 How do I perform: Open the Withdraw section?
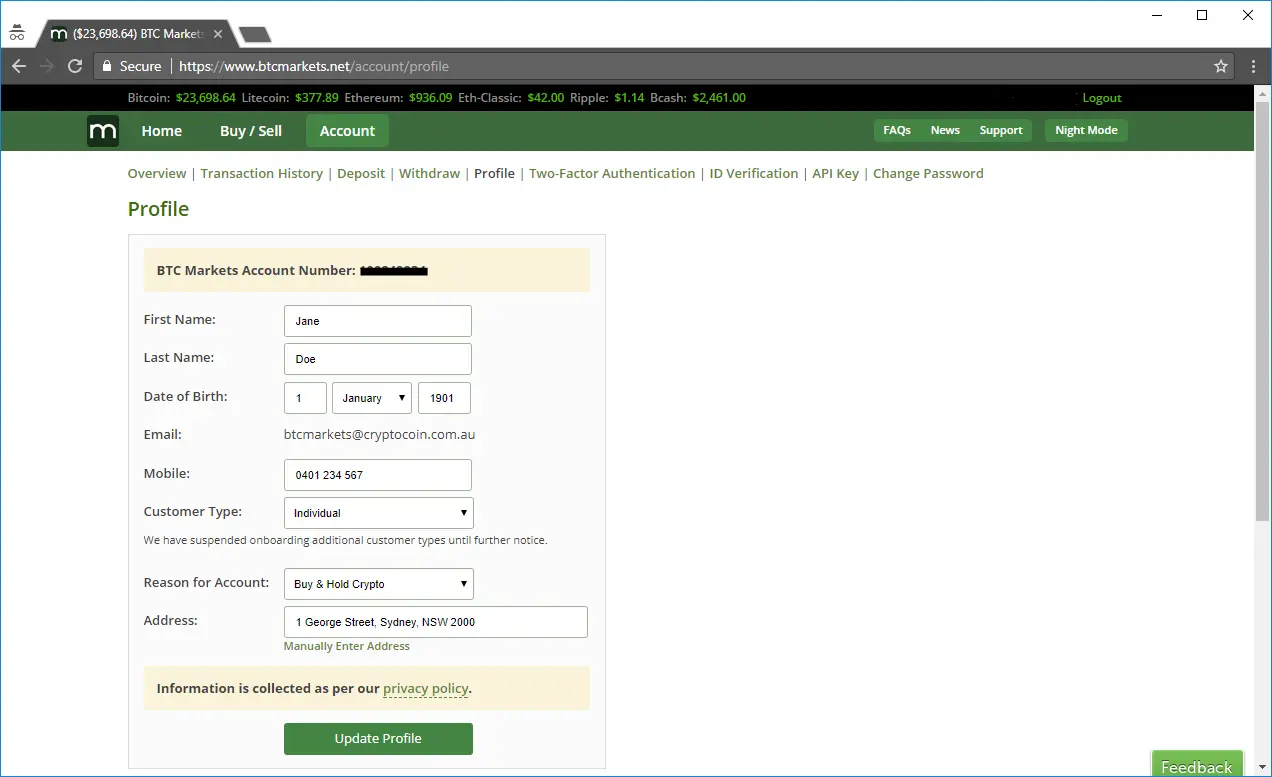tap(430, 173)
